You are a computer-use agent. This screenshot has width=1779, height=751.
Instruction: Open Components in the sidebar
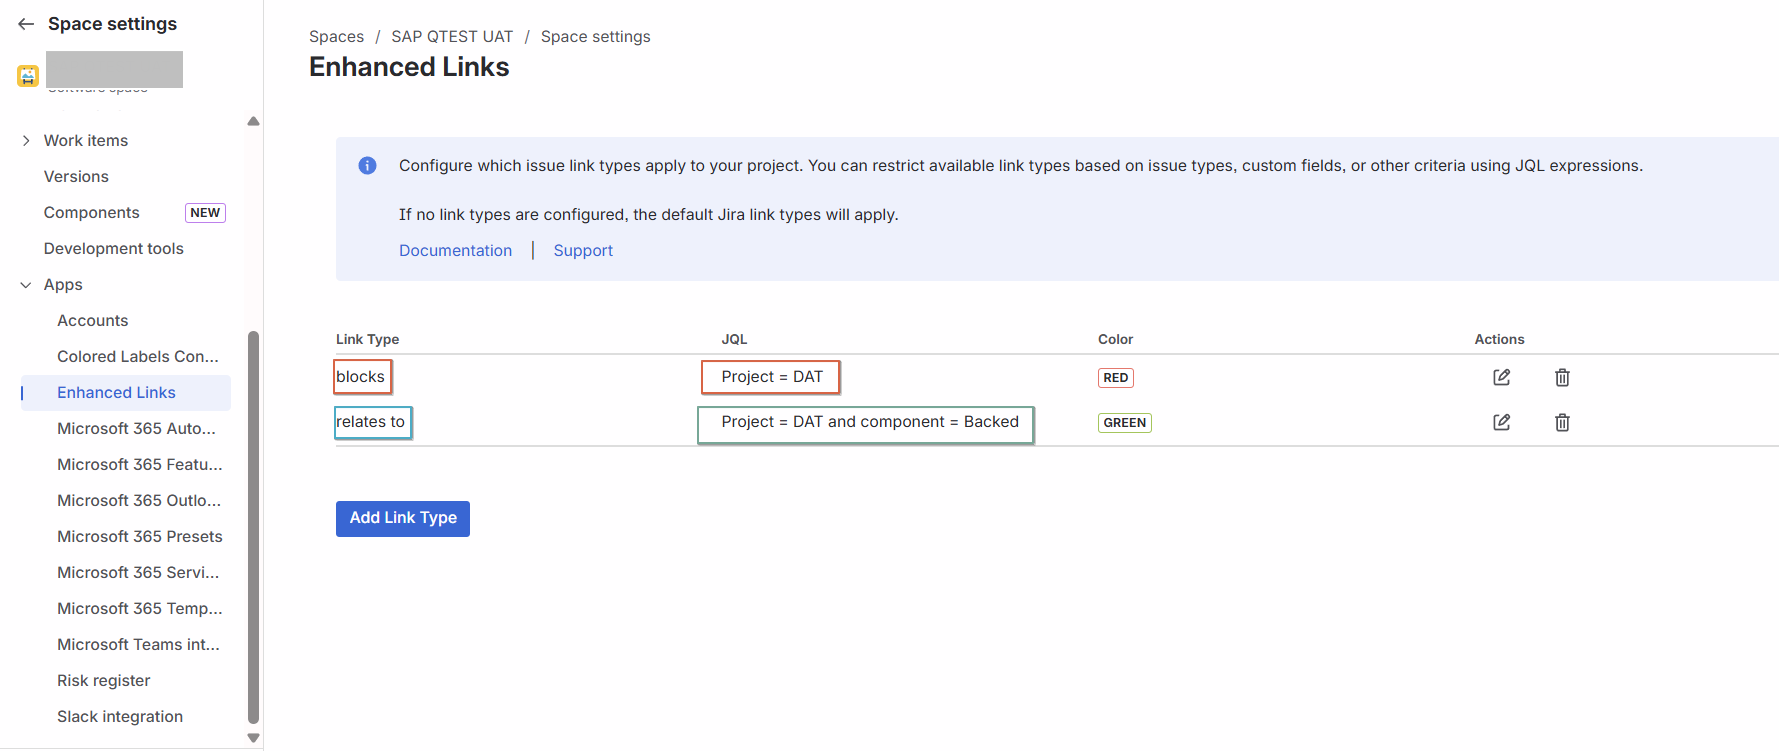92,213
